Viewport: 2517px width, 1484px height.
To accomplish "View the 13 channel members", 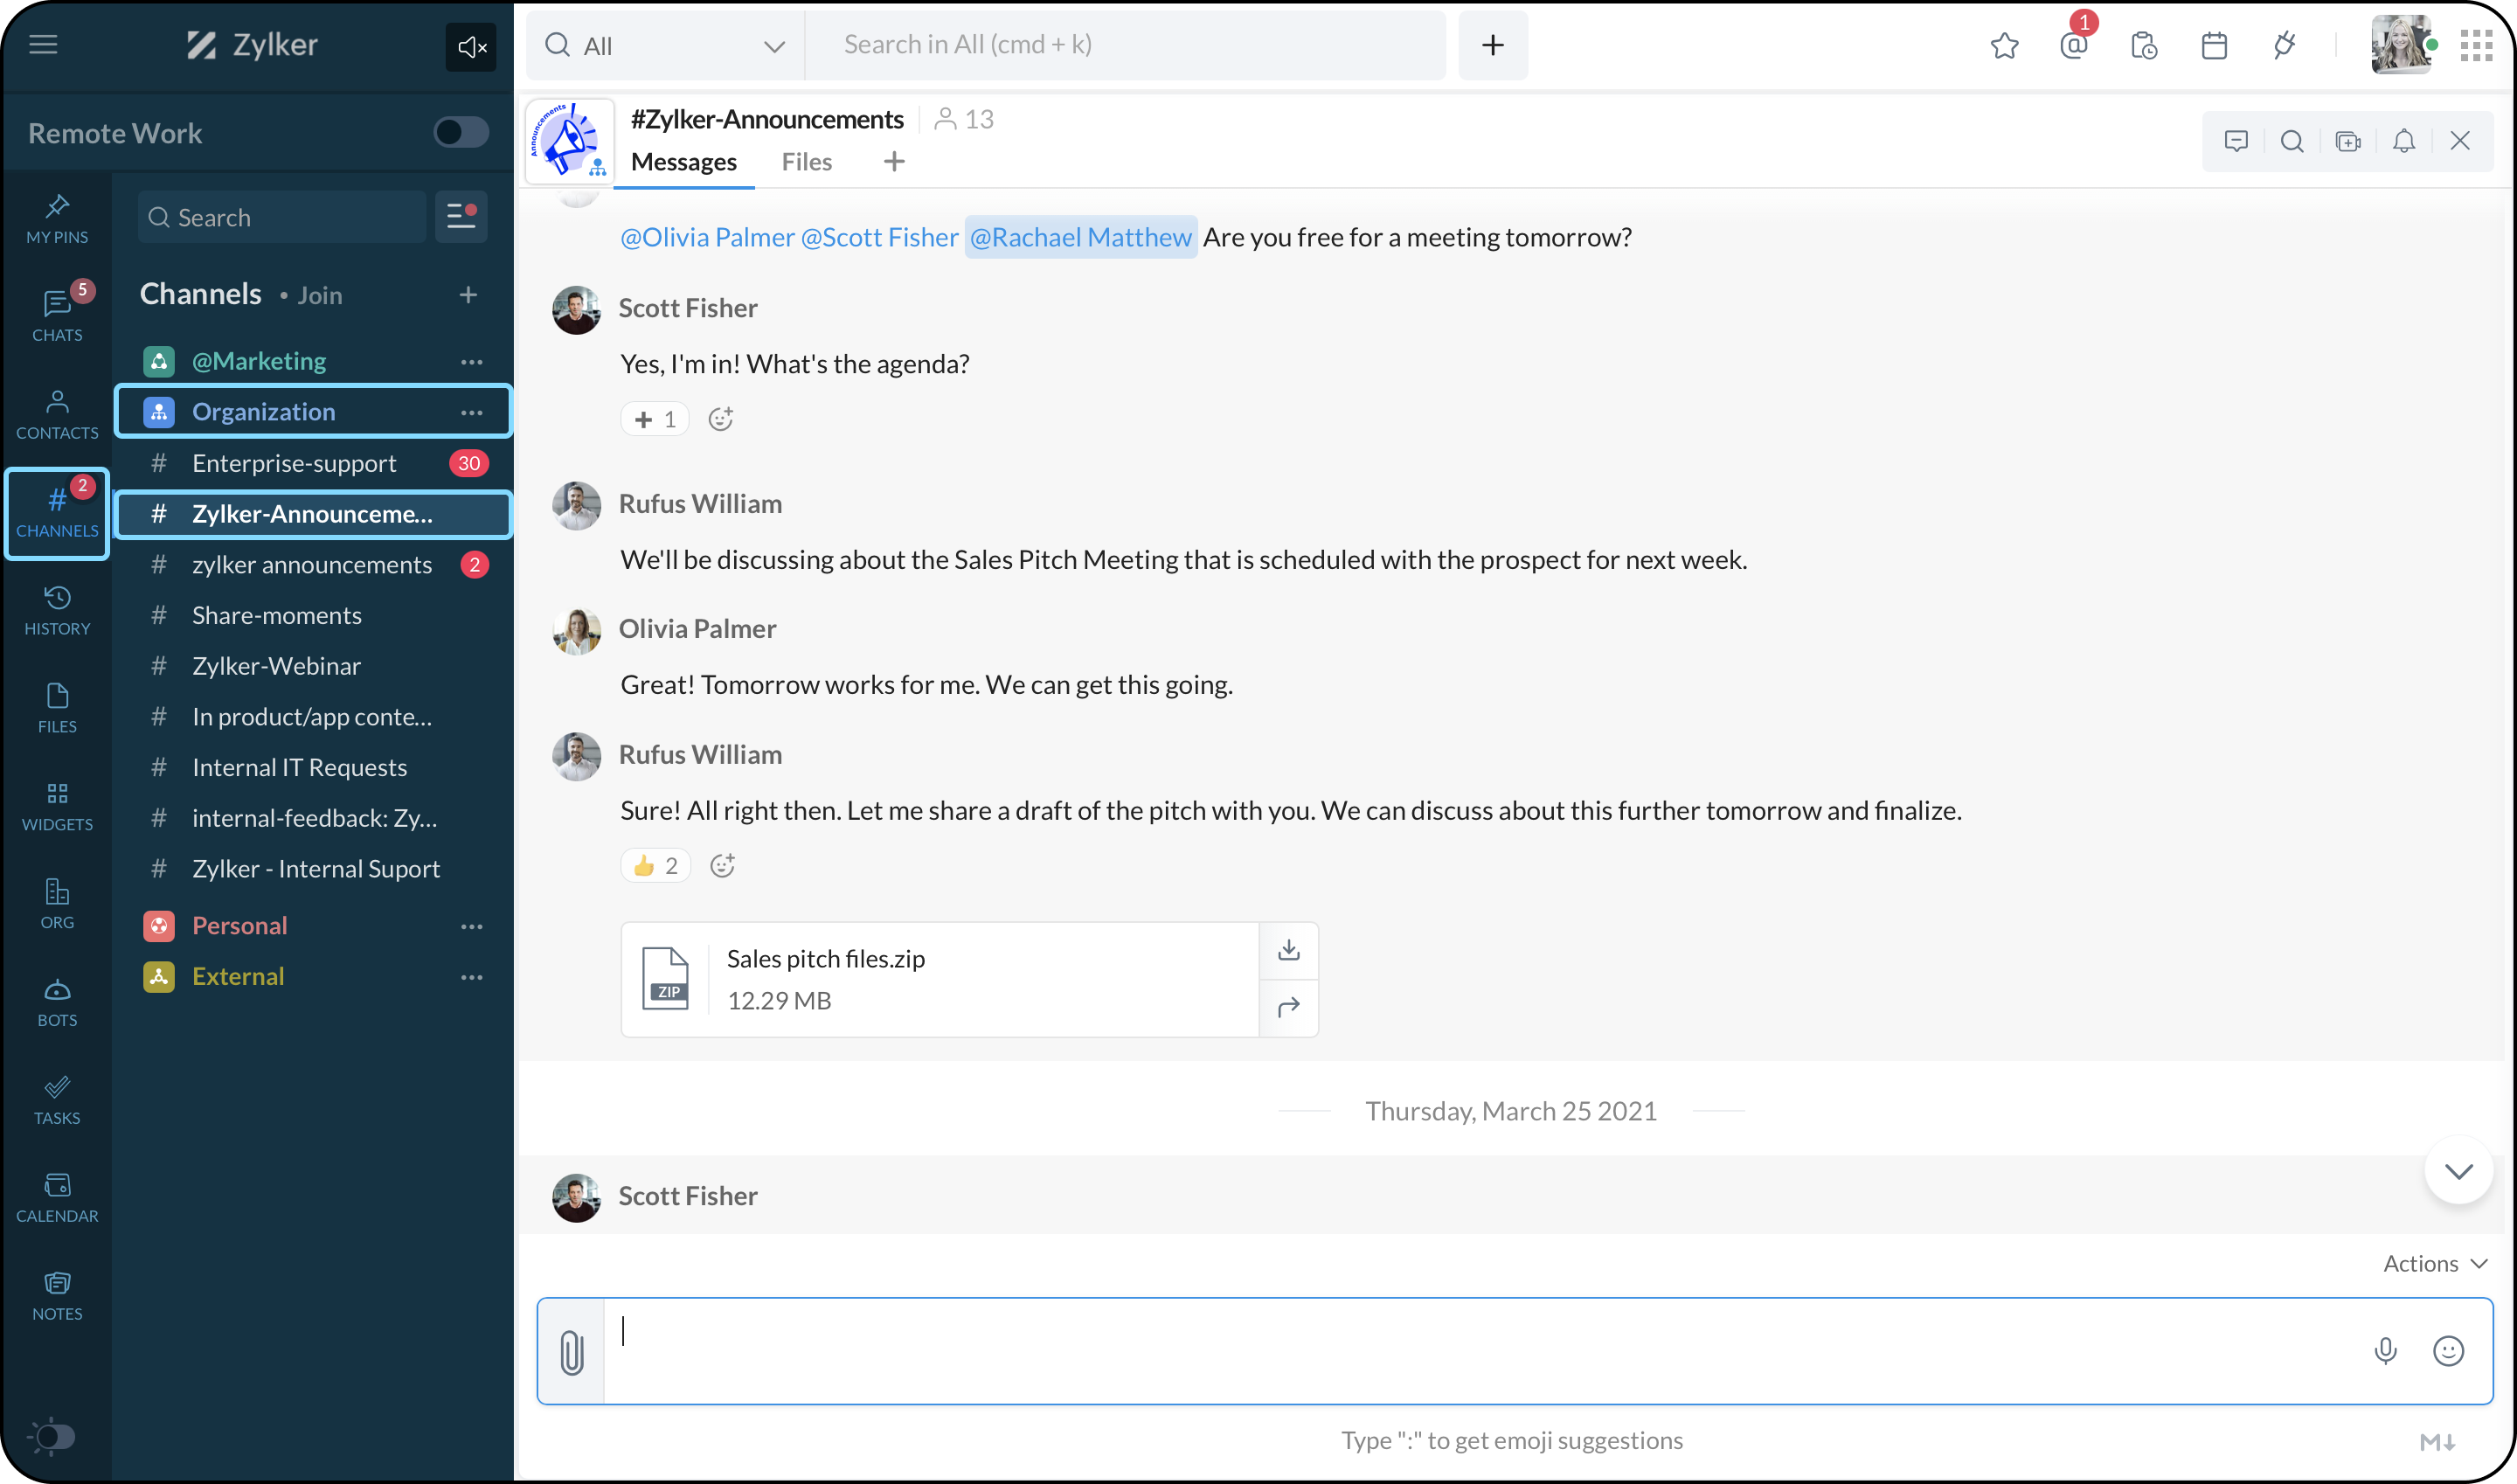I will 964,119.
